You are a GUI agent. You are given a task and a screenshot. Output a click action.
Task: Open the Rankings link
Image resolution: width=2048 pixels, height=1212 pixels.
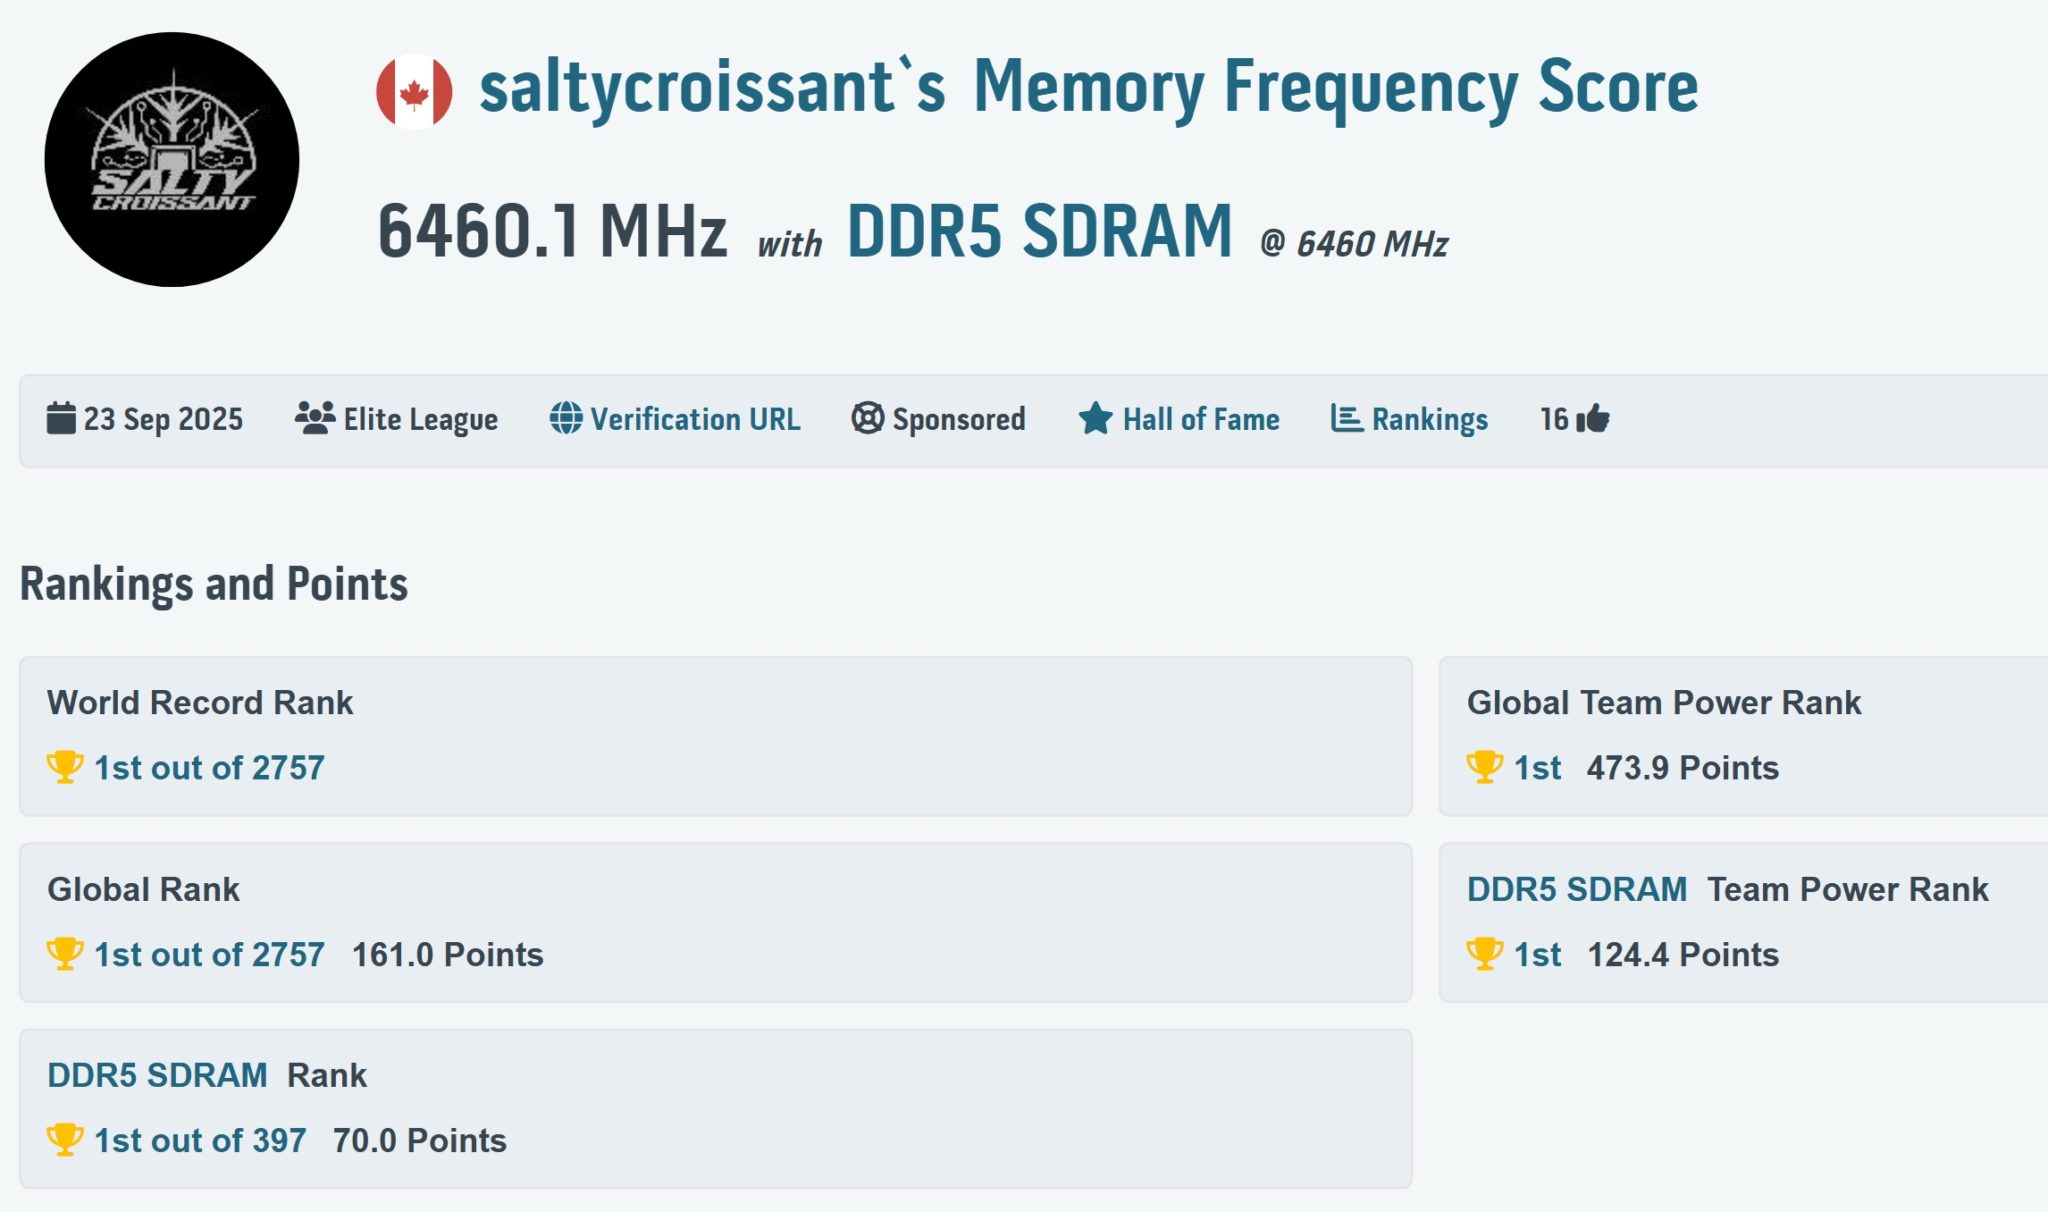coord(1429,419)
